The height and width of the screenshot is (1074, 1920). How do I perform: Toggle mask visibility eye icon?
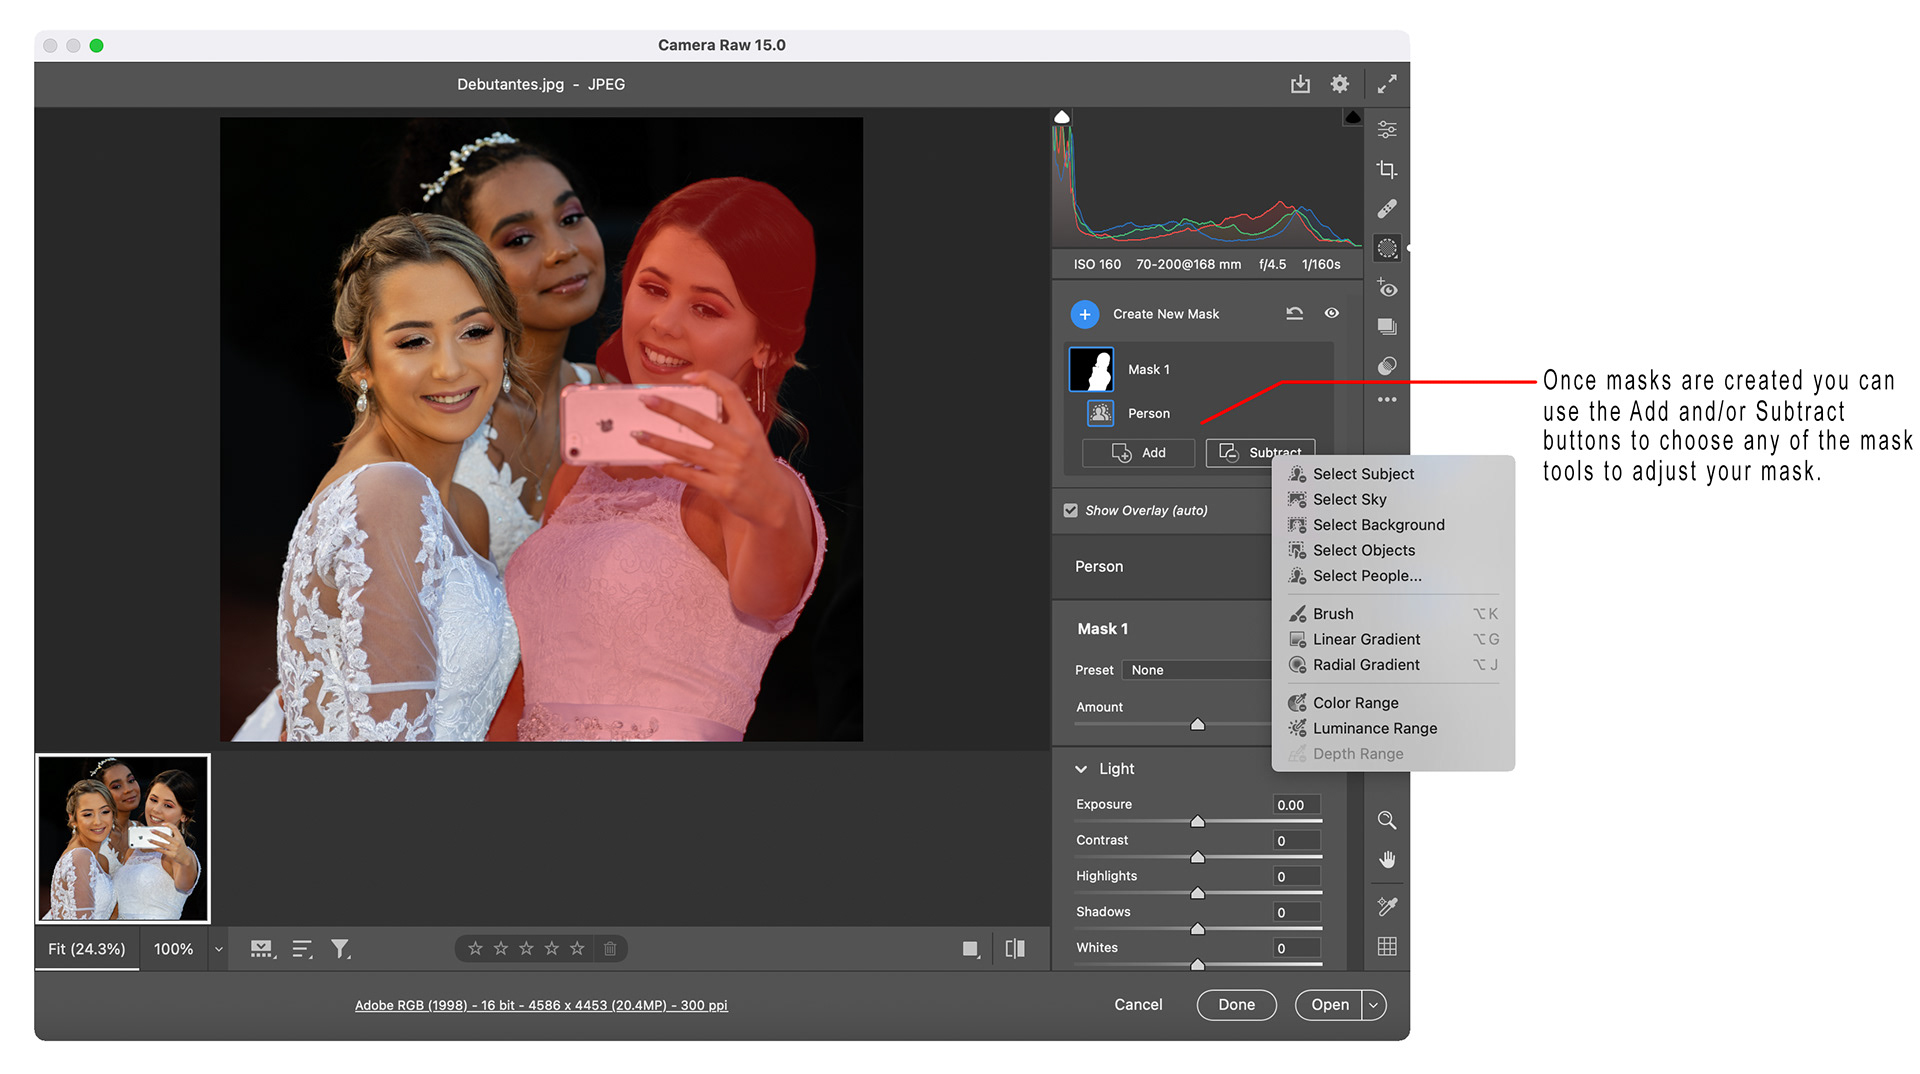click(x=1332, y=313)
